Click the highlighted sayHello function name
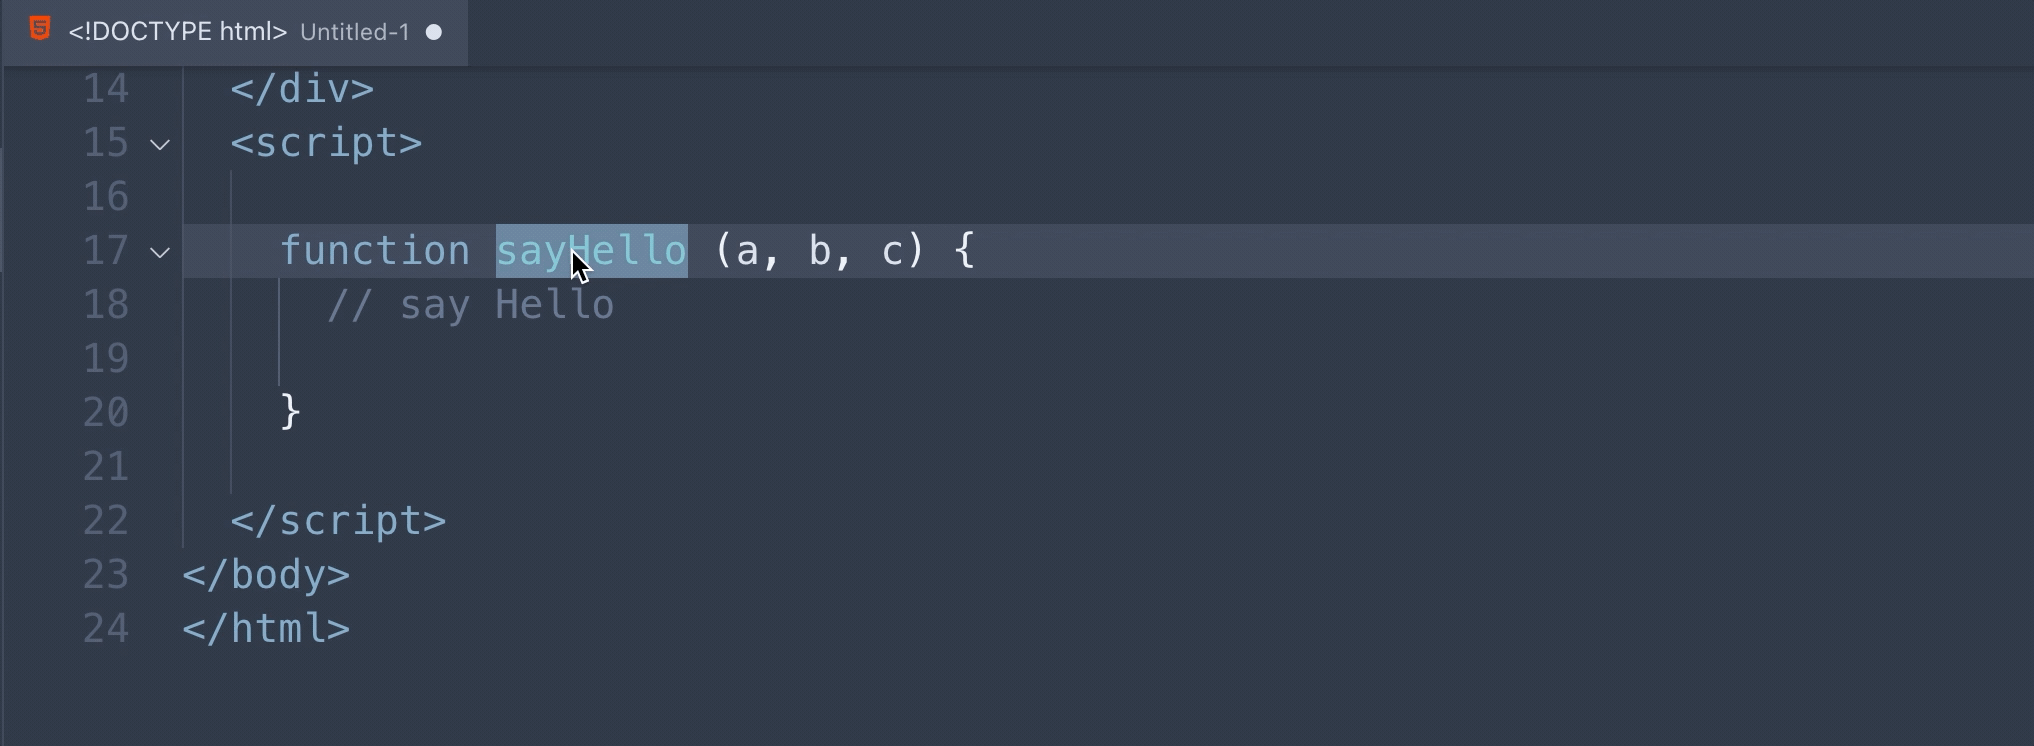2034x746 pixels. coord(592,250)
